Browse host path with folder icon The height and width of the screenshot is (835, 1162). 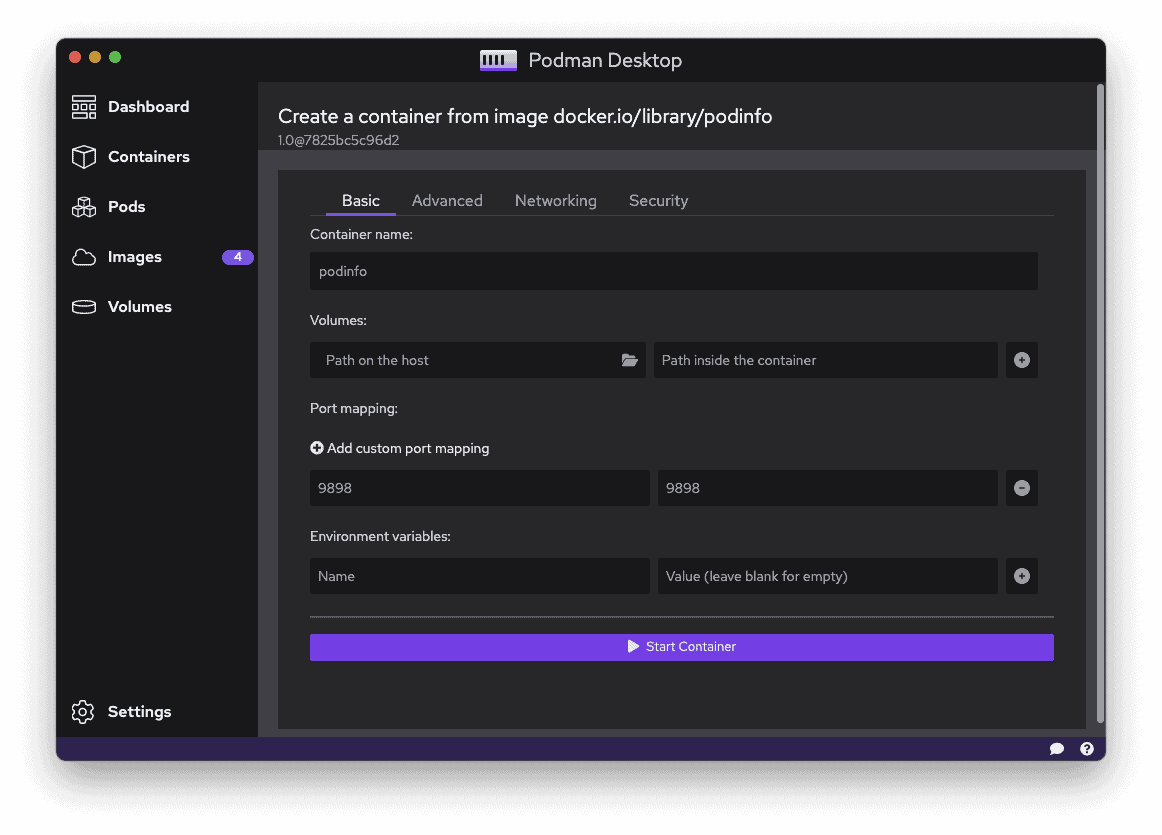[x=629, y=360]
